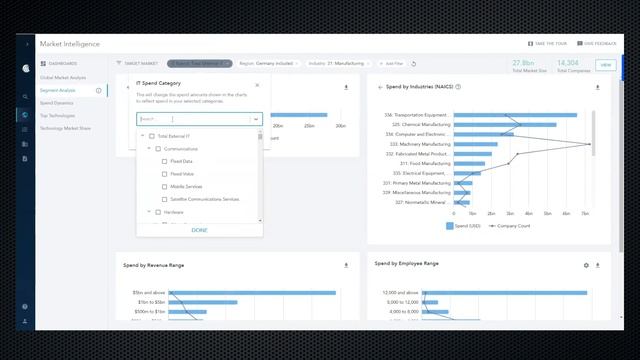Open Top Technologies dashboard
Viewport: 640px width, 360px height.
point(58,116)
